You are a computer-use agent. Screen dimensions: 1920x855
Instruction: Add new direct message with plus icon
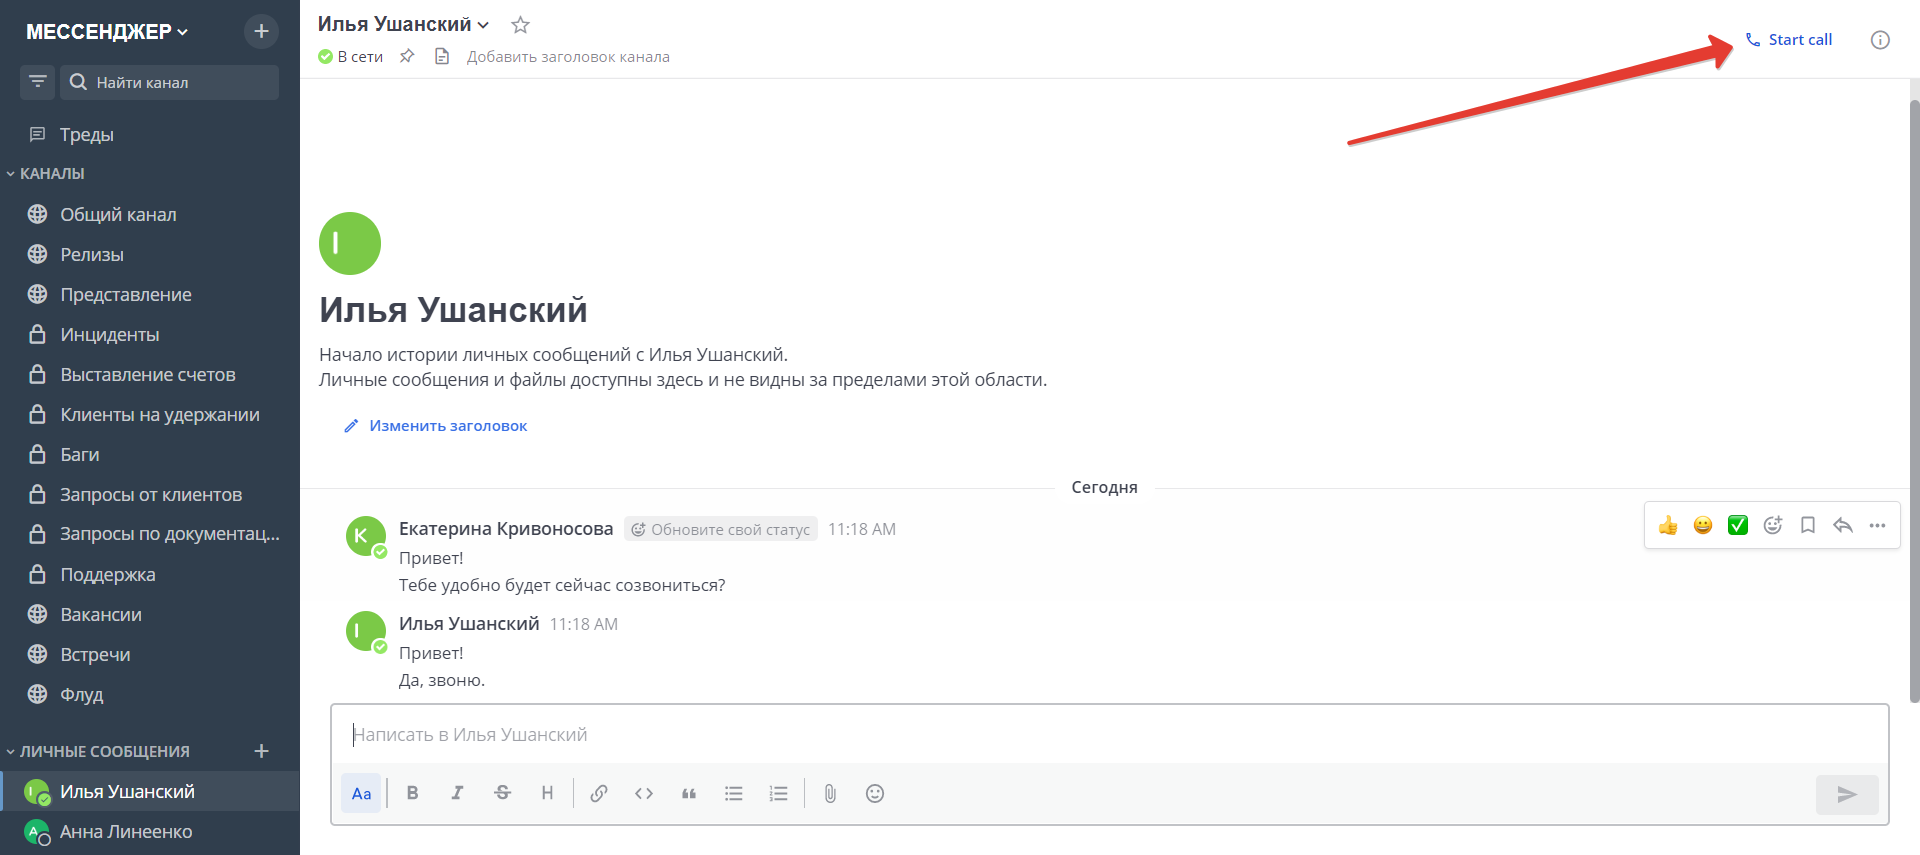coord(262,751)
